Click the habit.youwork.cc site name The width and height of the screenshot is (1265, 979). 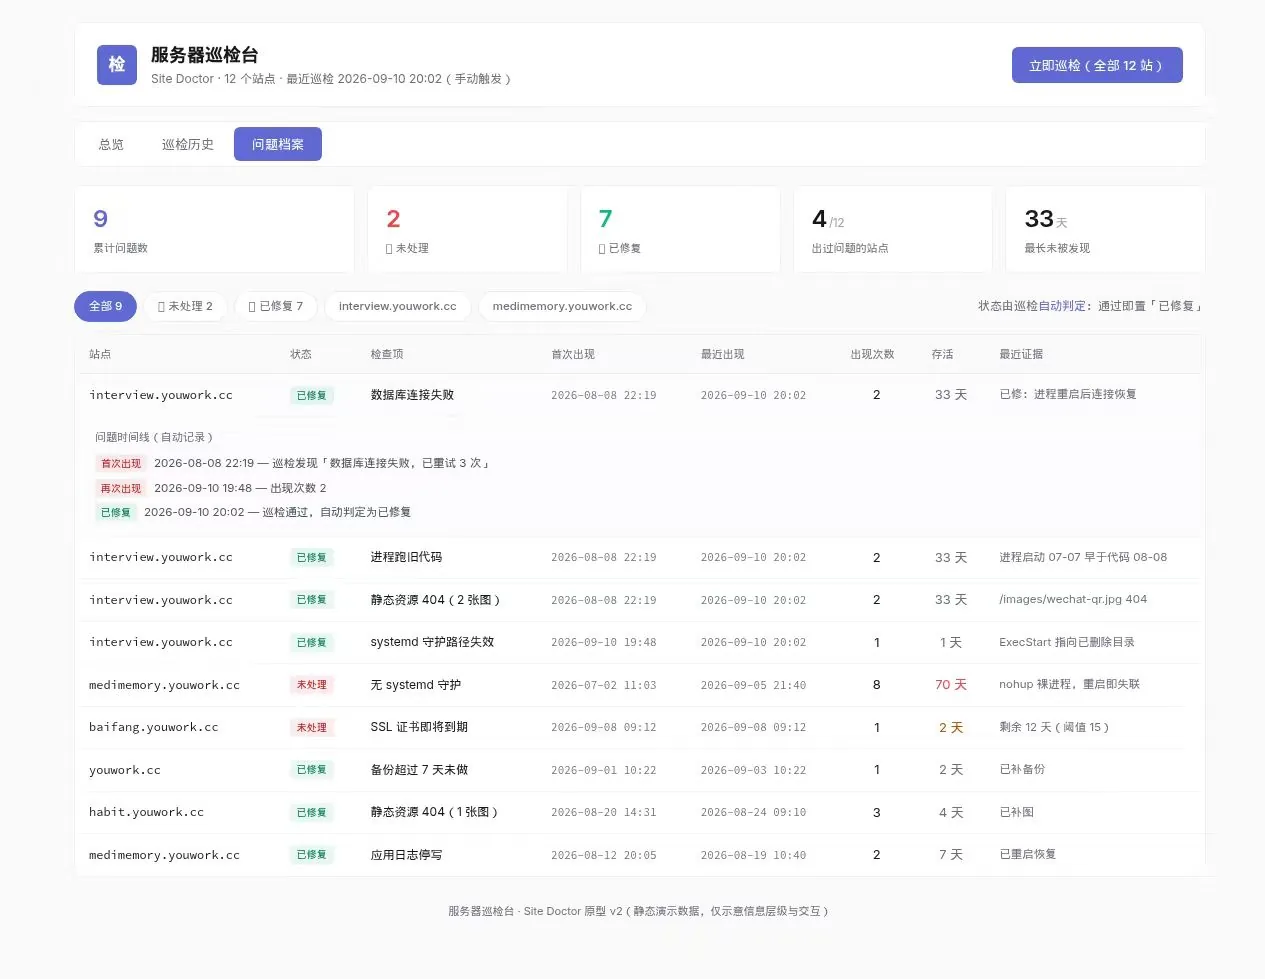coord(146,812)
